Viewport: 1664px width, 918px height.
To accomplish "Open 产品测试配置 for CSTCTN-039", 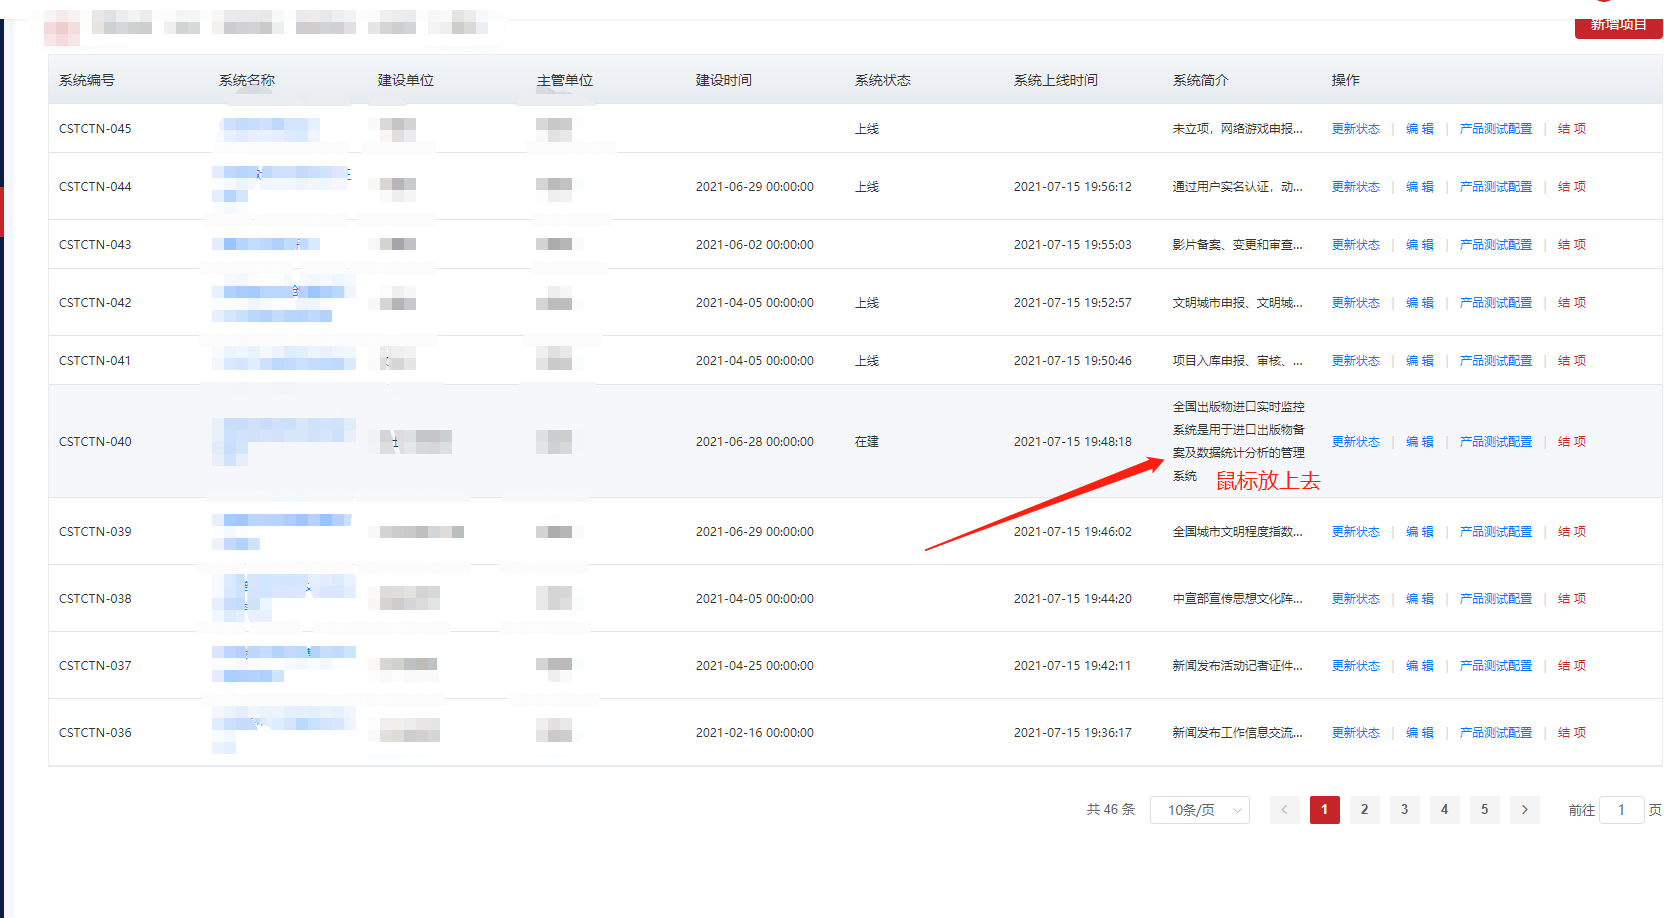I will [x=1495, y=532].
